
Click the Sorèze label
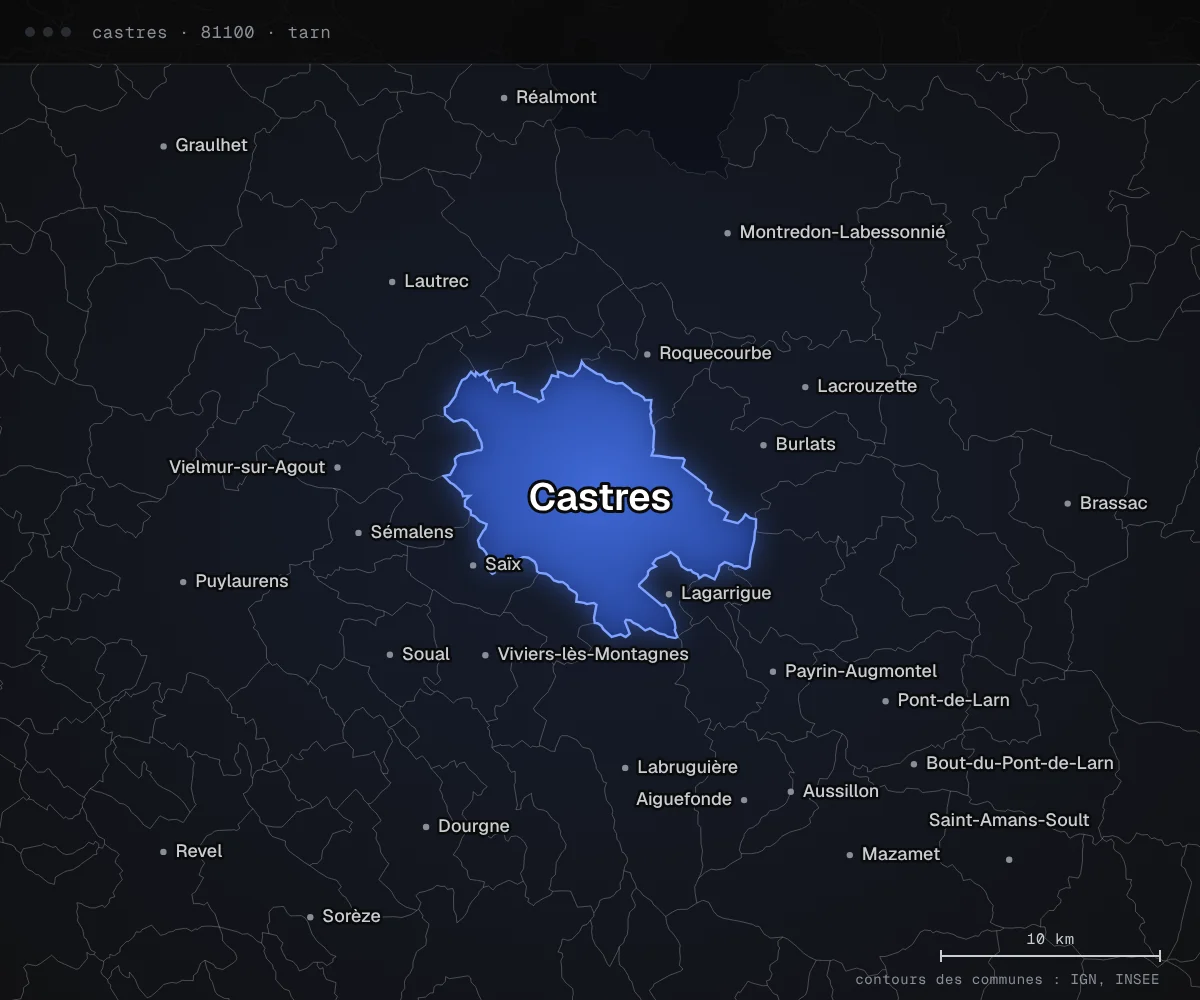tap(351, 916)
